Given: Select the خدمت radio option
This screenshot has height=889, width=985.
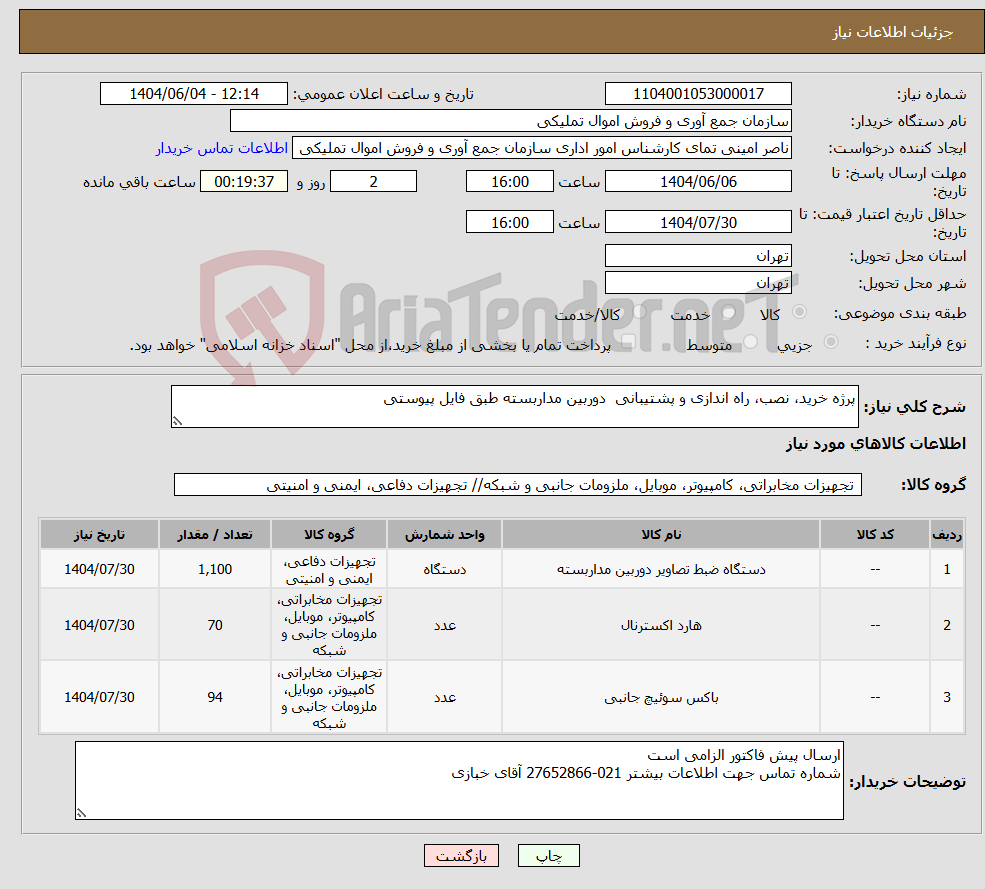Looking at the screenshot, I should 727,311.
